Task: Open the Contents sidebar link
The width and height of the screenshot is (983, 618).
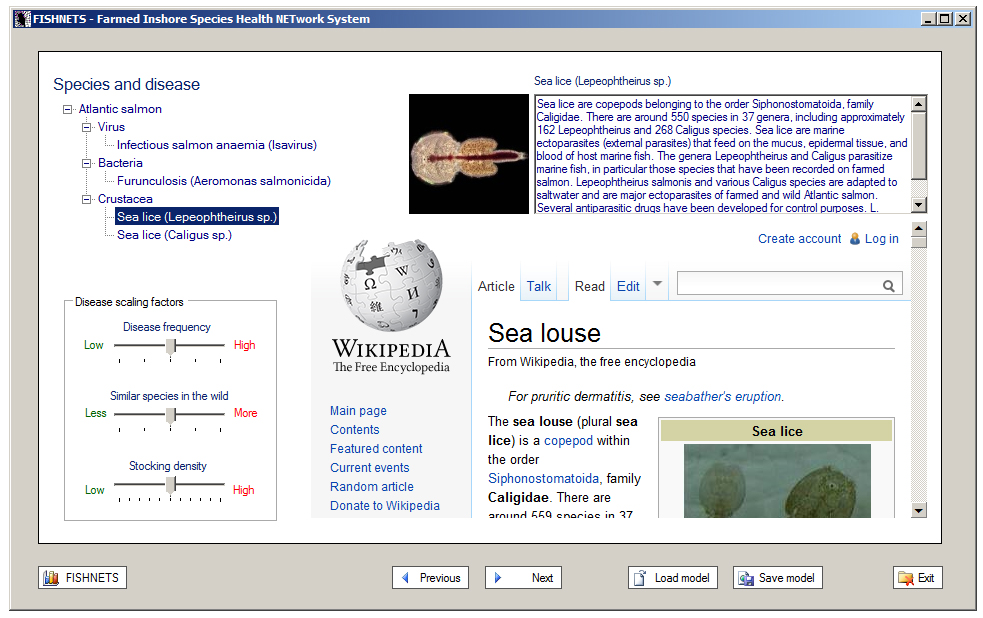Action: coord(355,430)
